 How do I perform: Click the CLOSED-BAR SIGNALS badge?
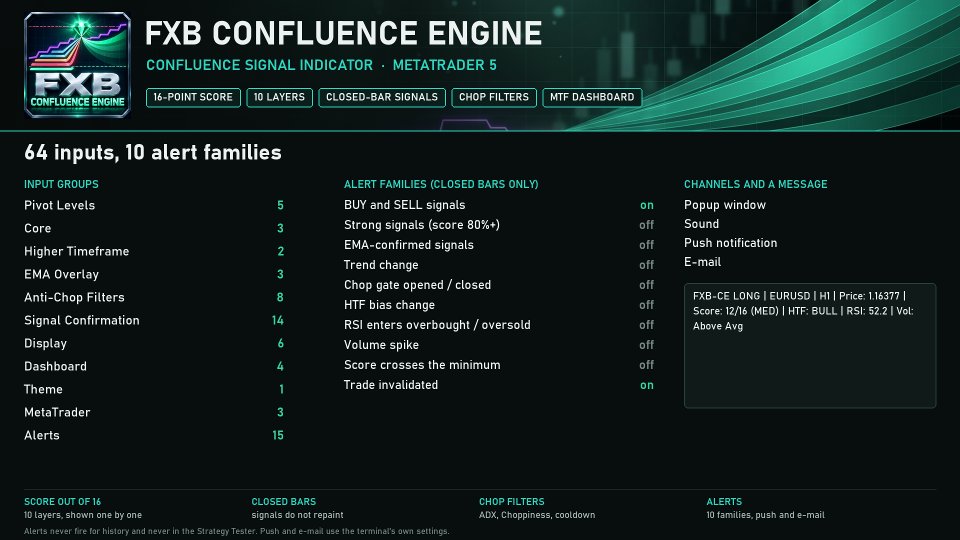pyautogui.click(x=382, y=97)
